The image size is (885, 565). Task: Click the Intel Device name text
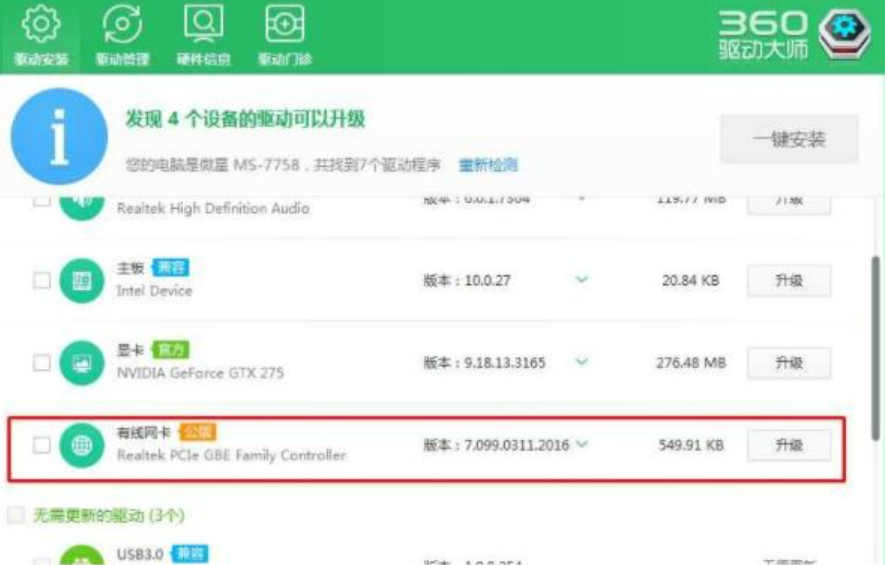(x=155, y=291)
